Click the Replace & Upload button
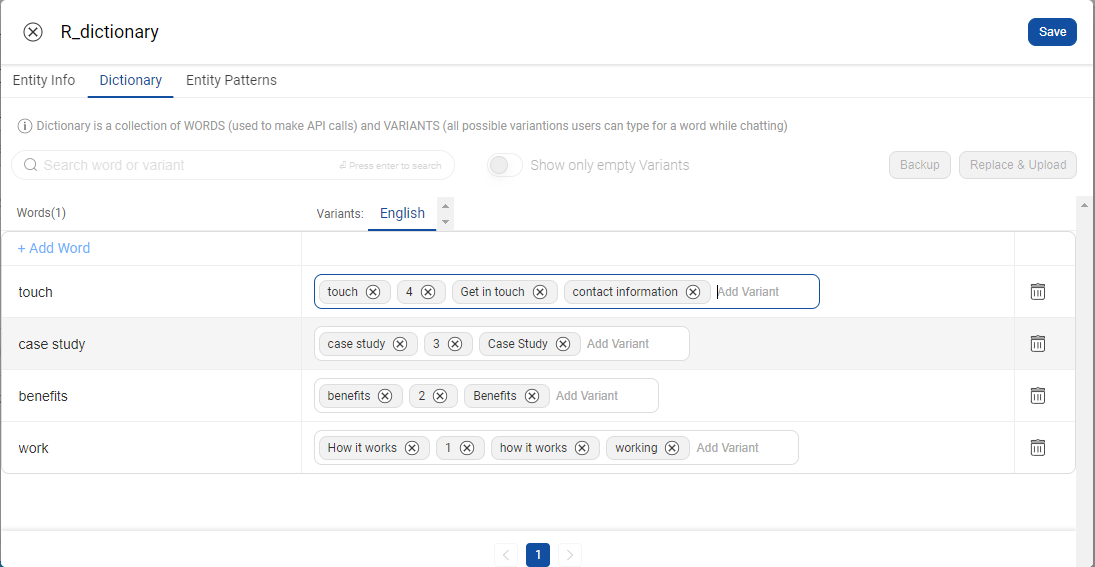 point(1018,165)
